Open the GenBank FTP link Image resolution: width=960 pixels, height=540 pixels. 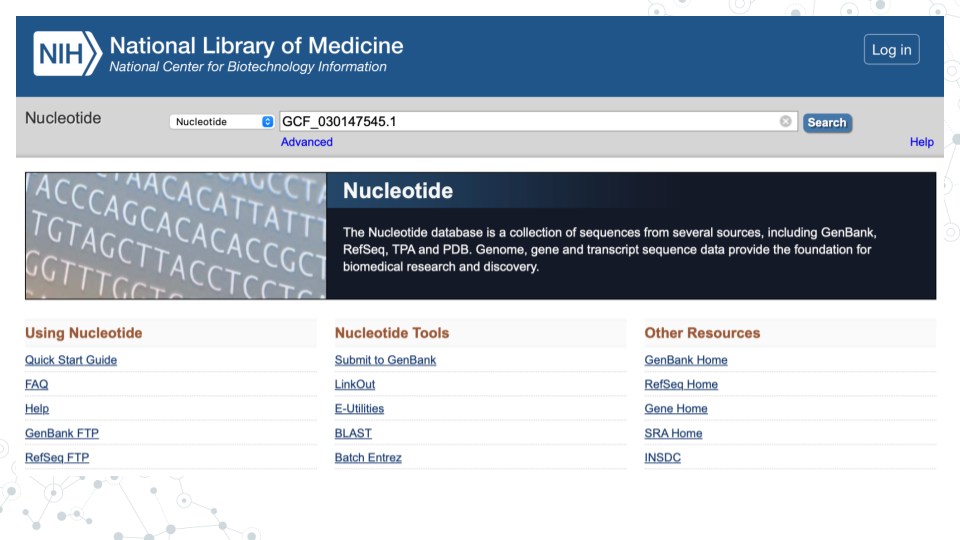pos(62,433)
